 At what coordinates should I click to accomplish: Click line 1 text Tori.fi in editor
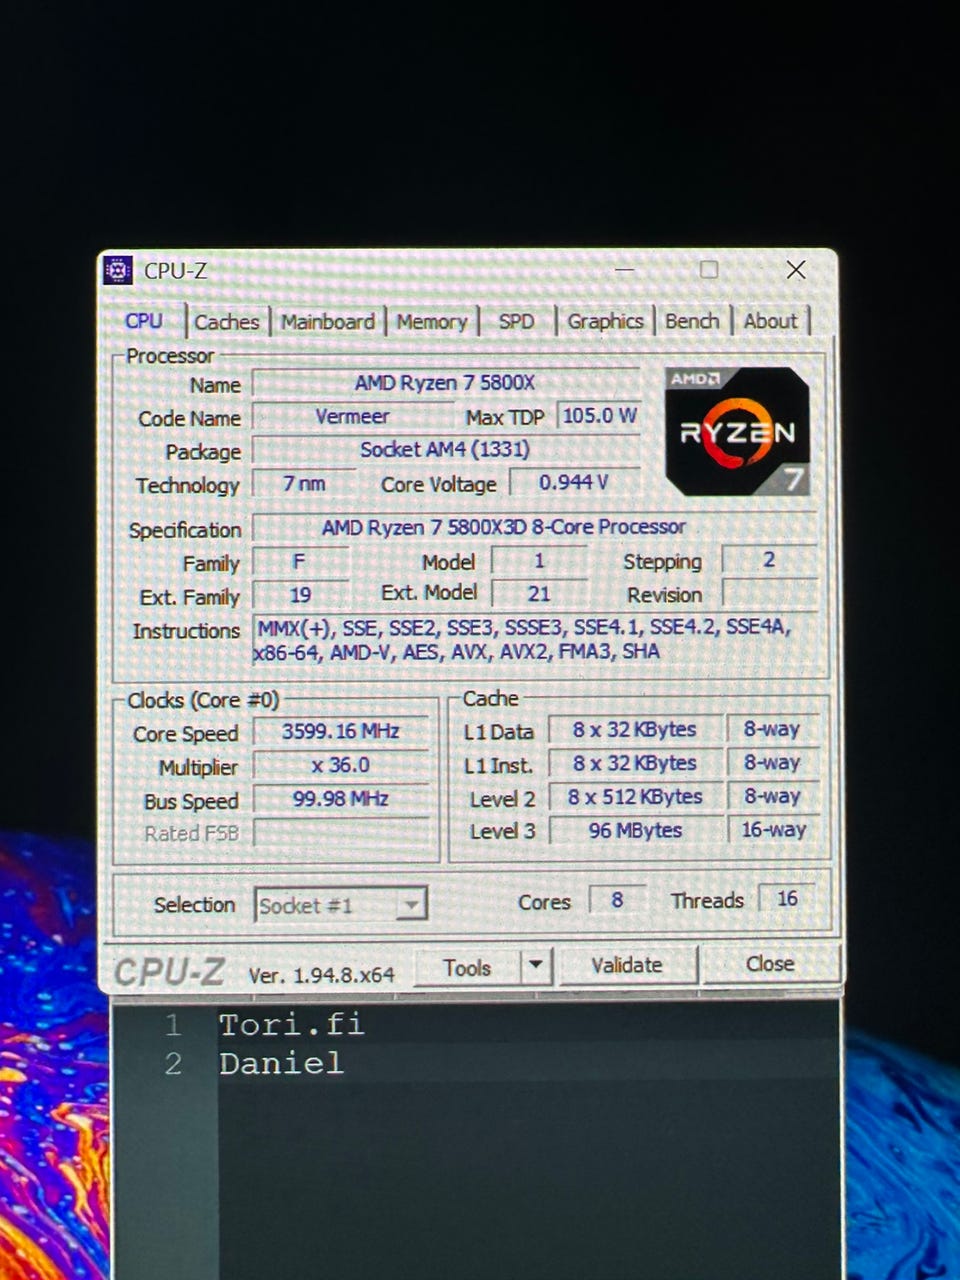click(x=291, y=1024)
